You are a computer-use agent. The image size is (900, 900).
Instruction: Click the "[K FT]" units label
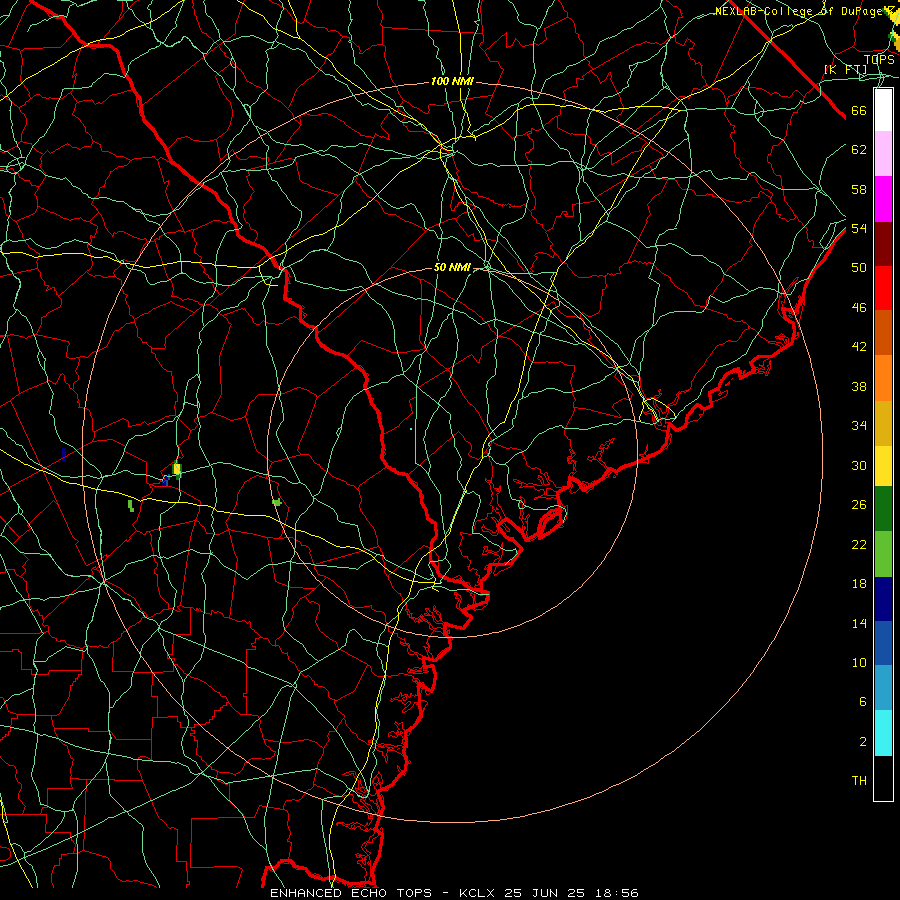tap(846, 69)
